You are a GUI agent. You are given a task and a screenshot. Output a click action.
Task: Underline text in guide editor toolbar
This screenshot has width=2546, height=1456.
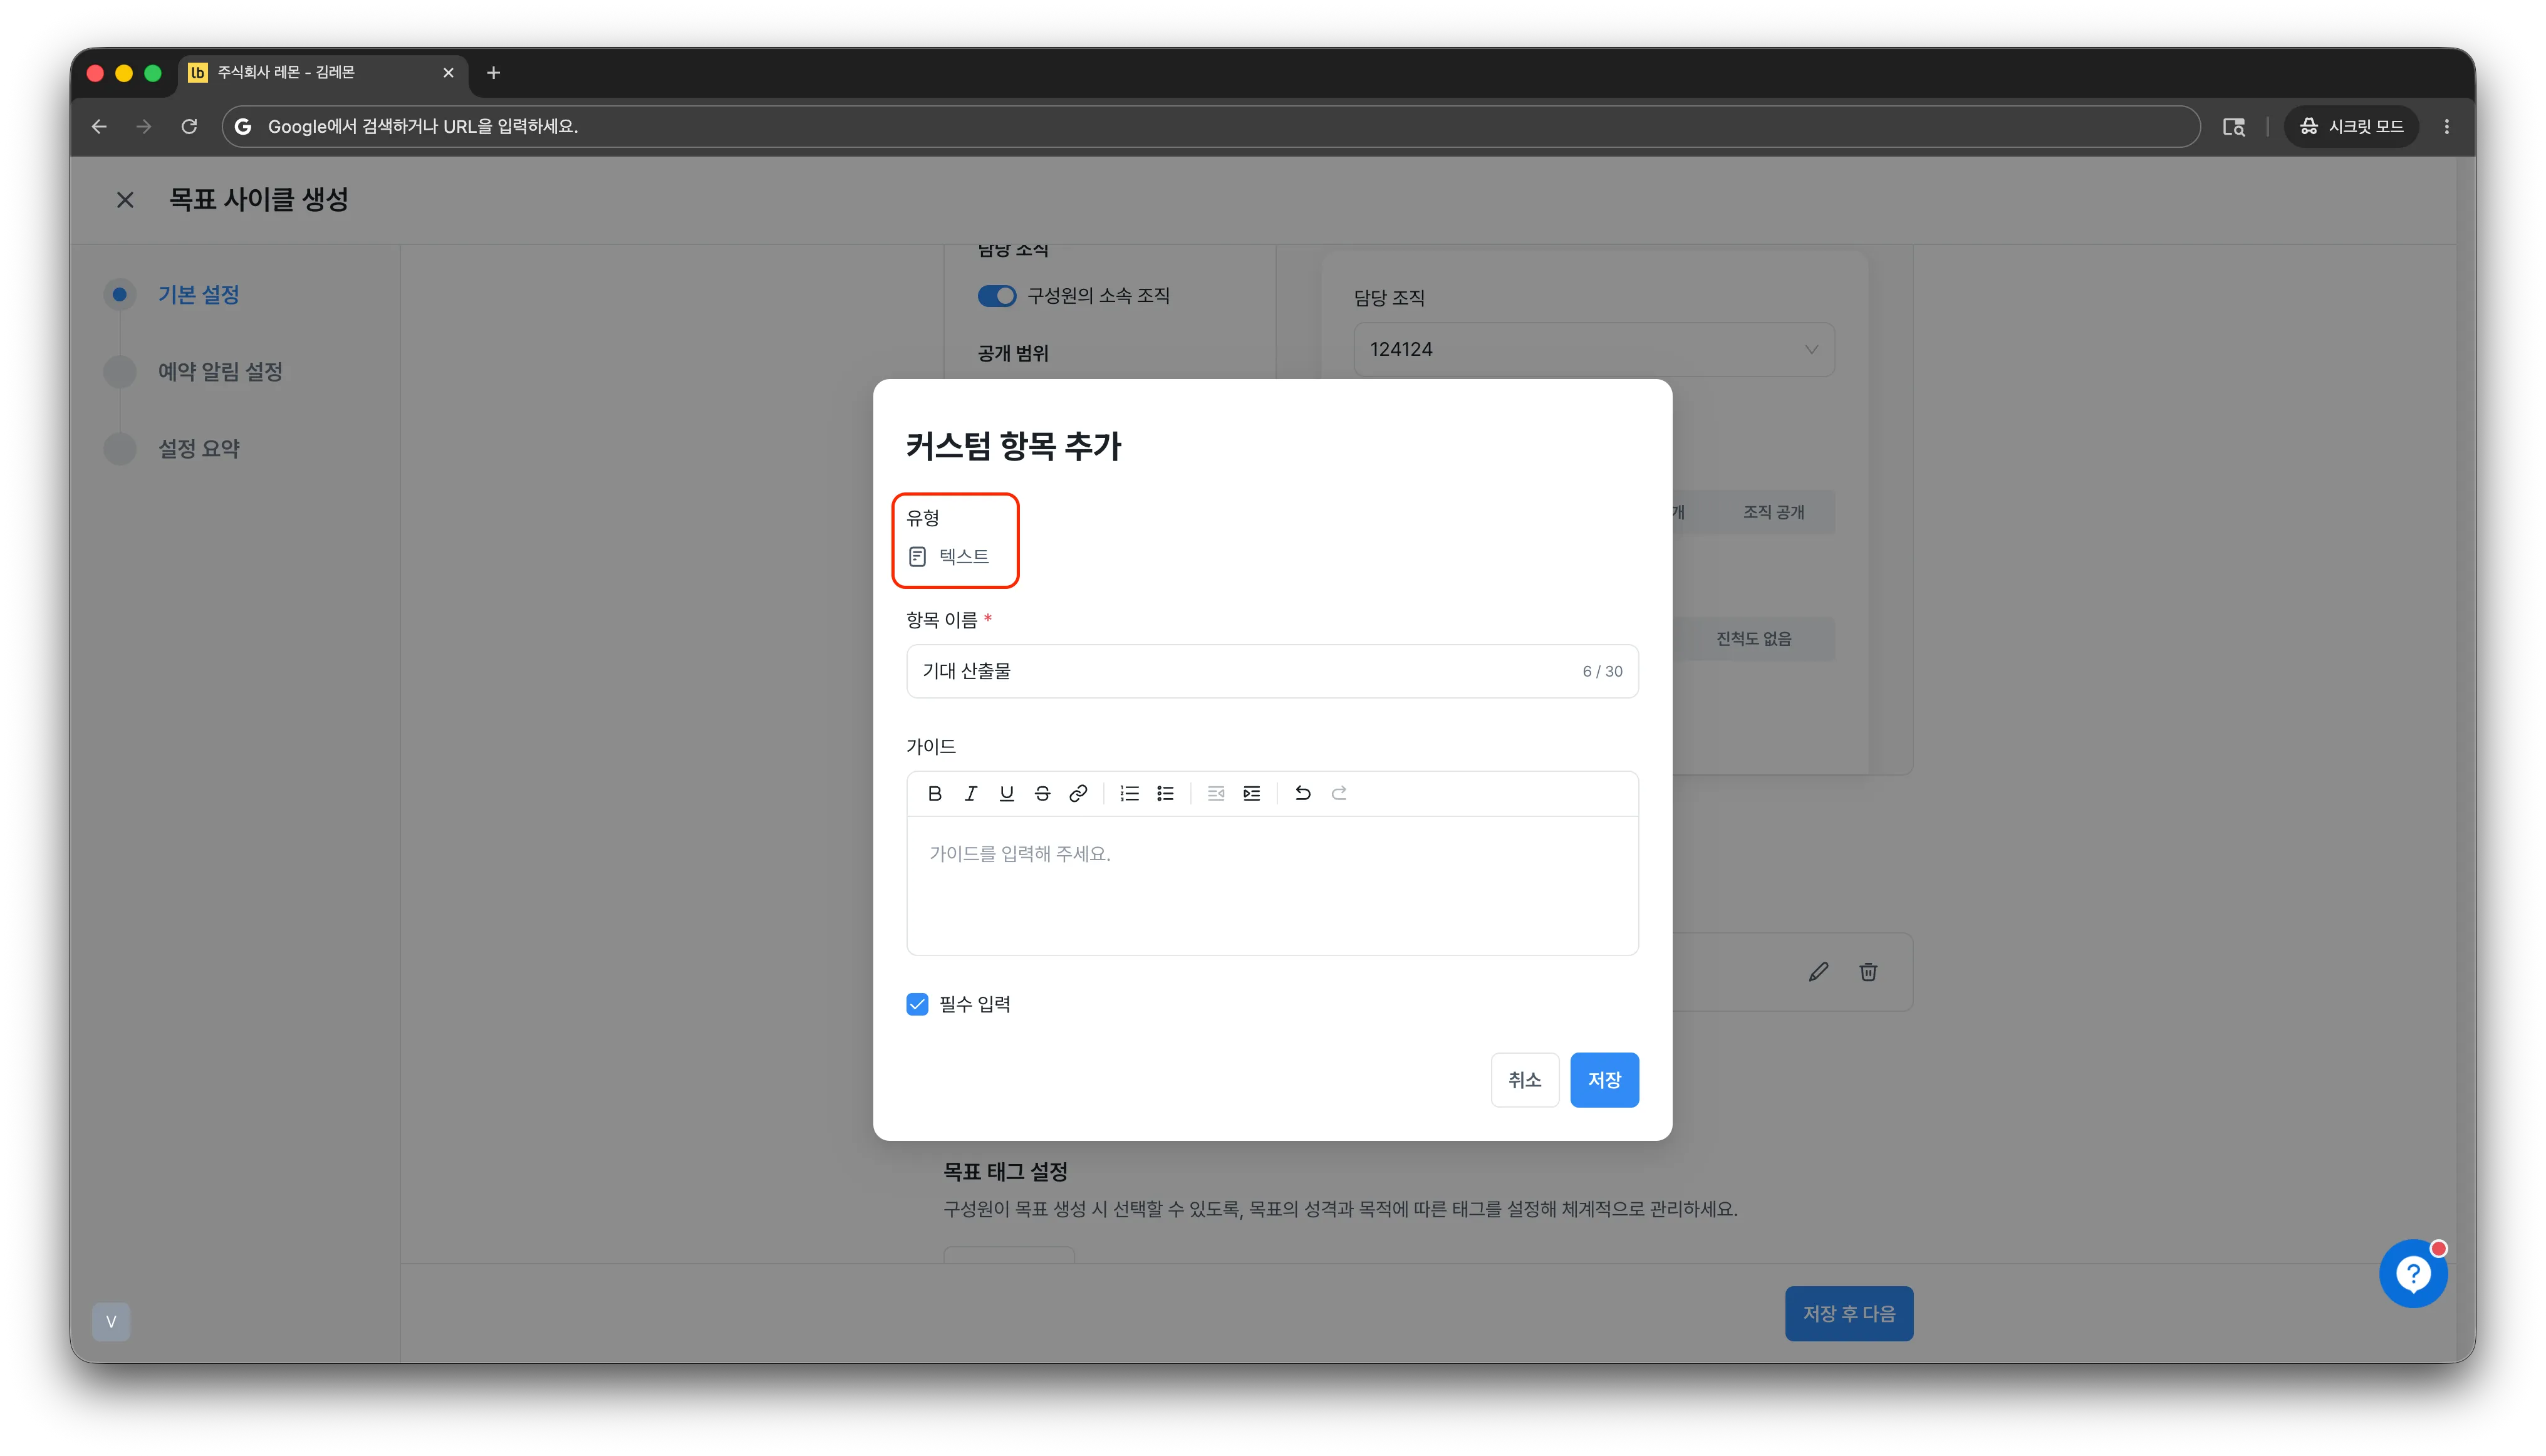tap(1006, 793)
